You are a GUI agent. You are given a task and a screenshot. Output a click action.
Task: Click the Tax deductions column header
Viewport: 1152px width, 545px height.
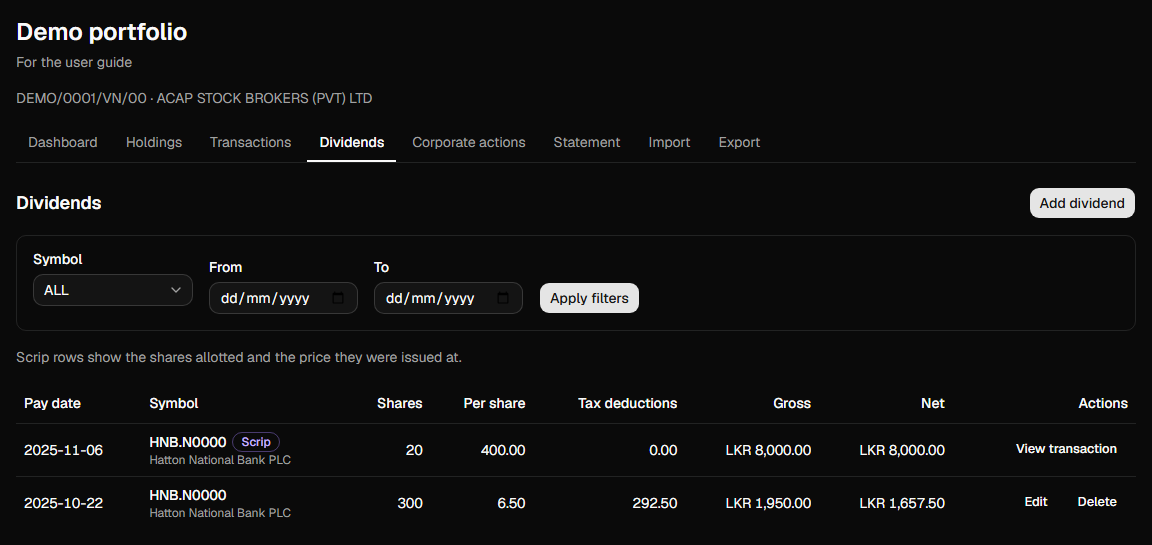point(627,403)
